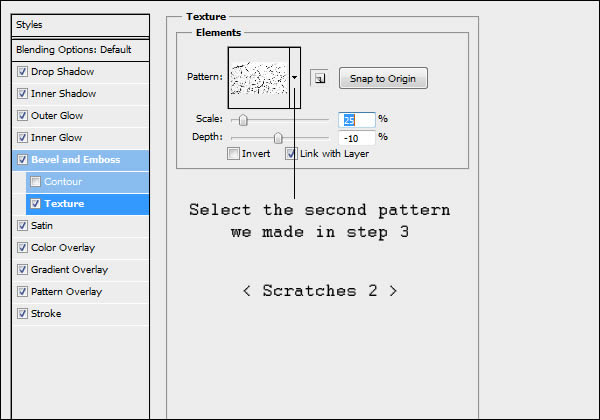The height and width of the screenshot is (420, 600).
Task: Enable the Invert checkbox
Action: (x=233, y=154)
